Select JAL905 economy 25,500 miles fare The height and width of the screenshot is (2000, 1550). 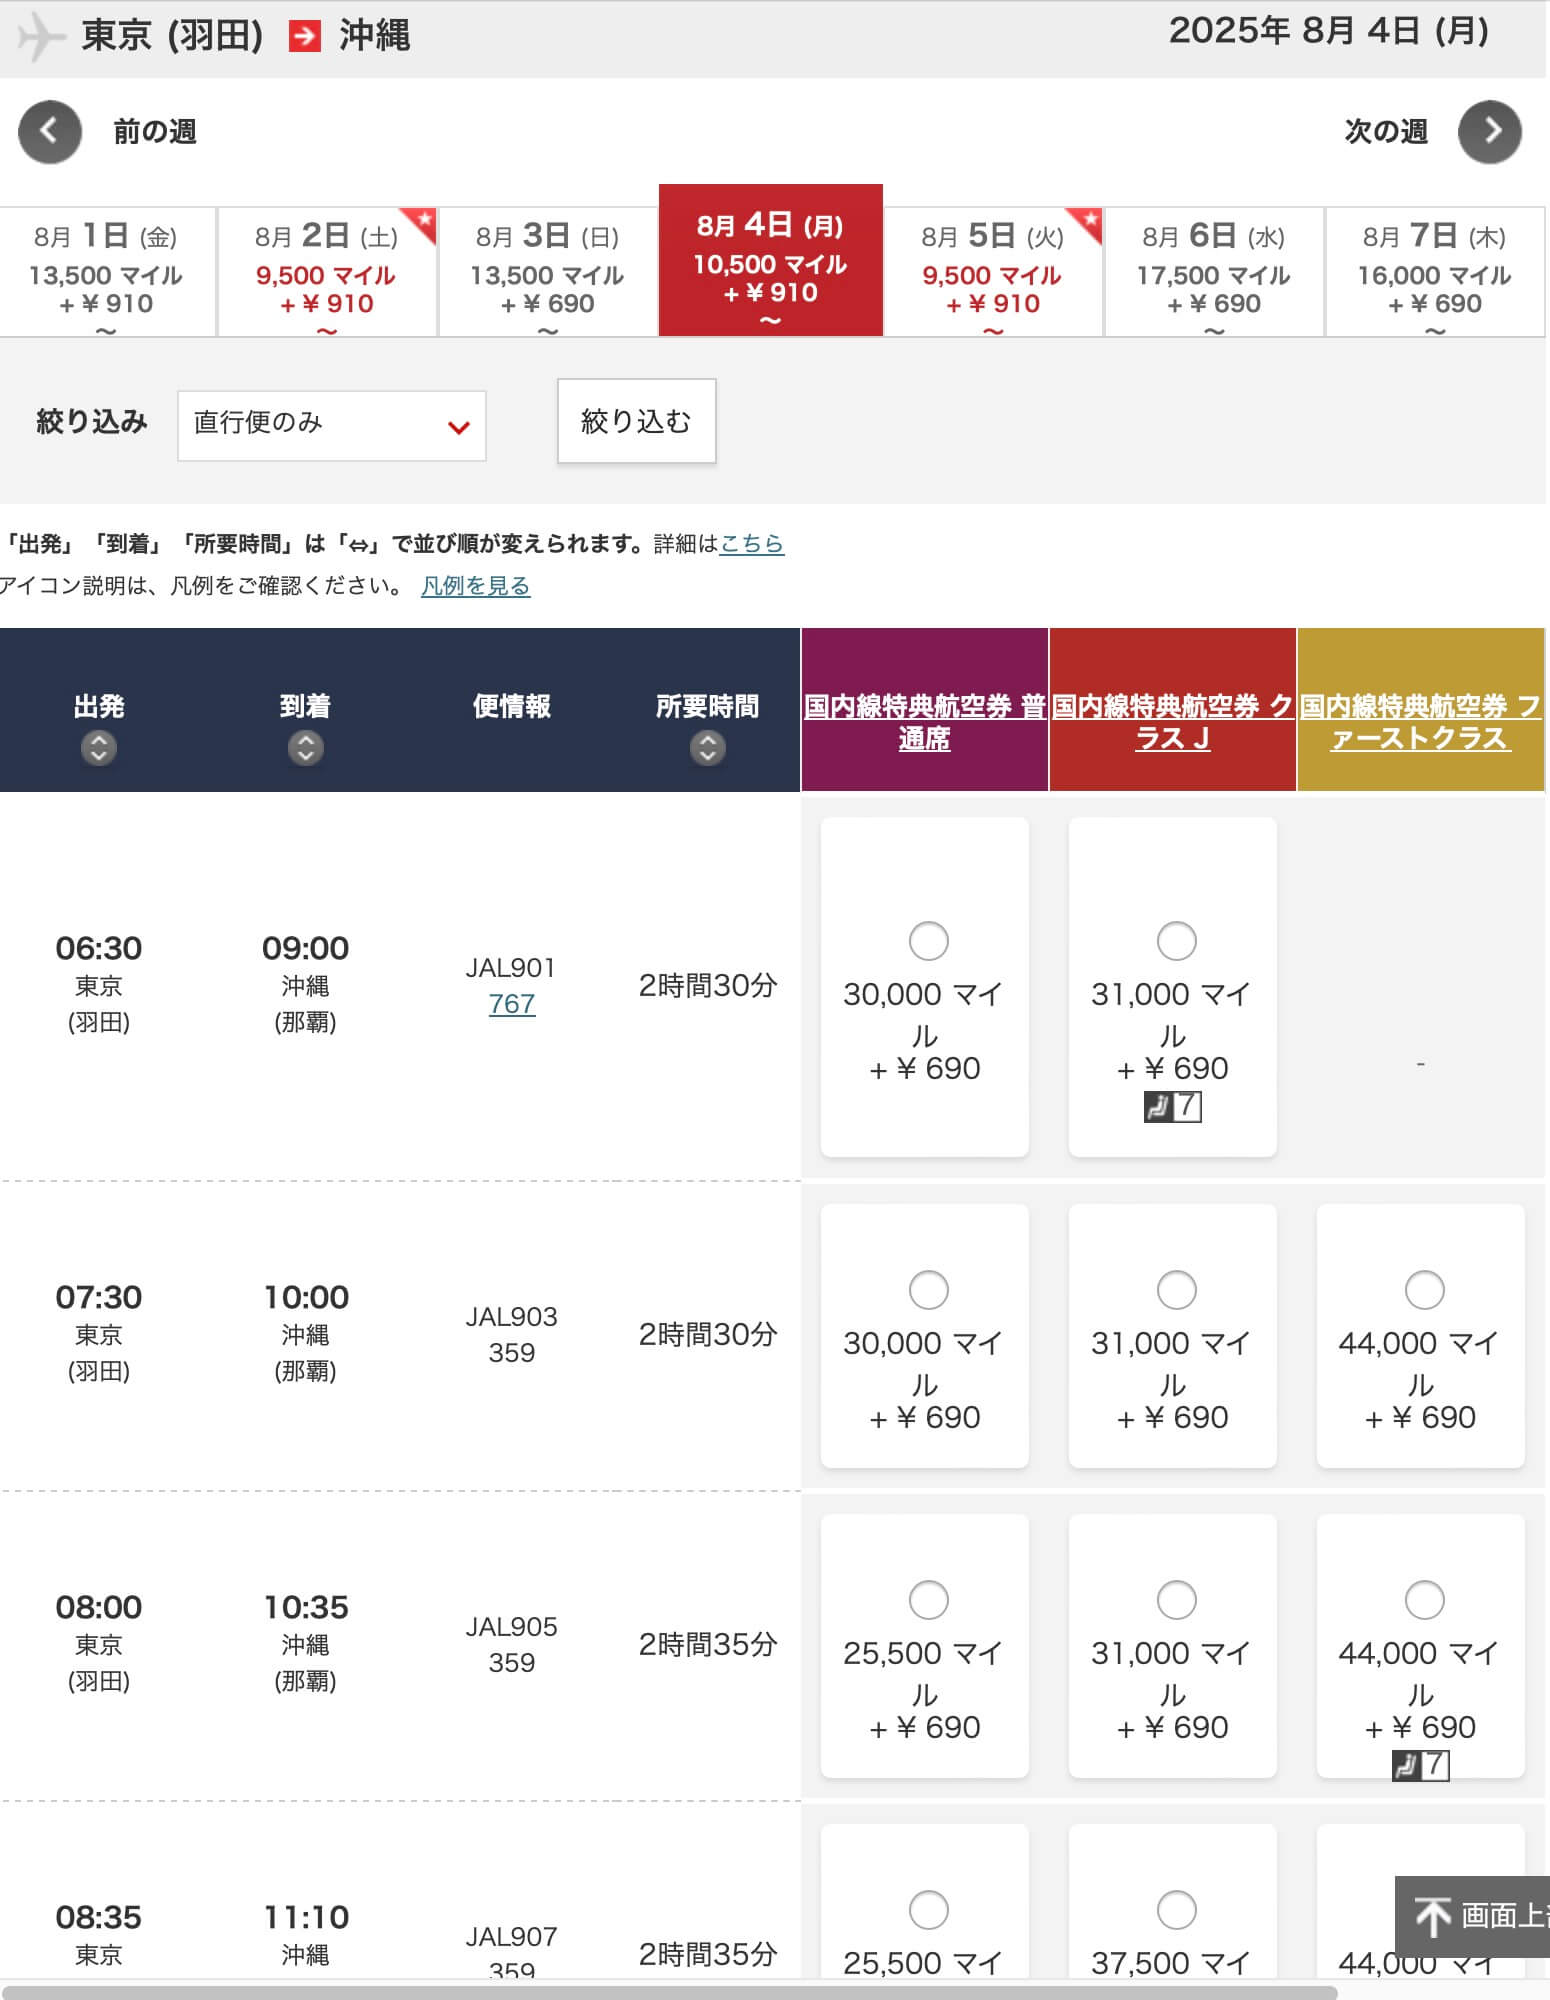pos(928,1599)
